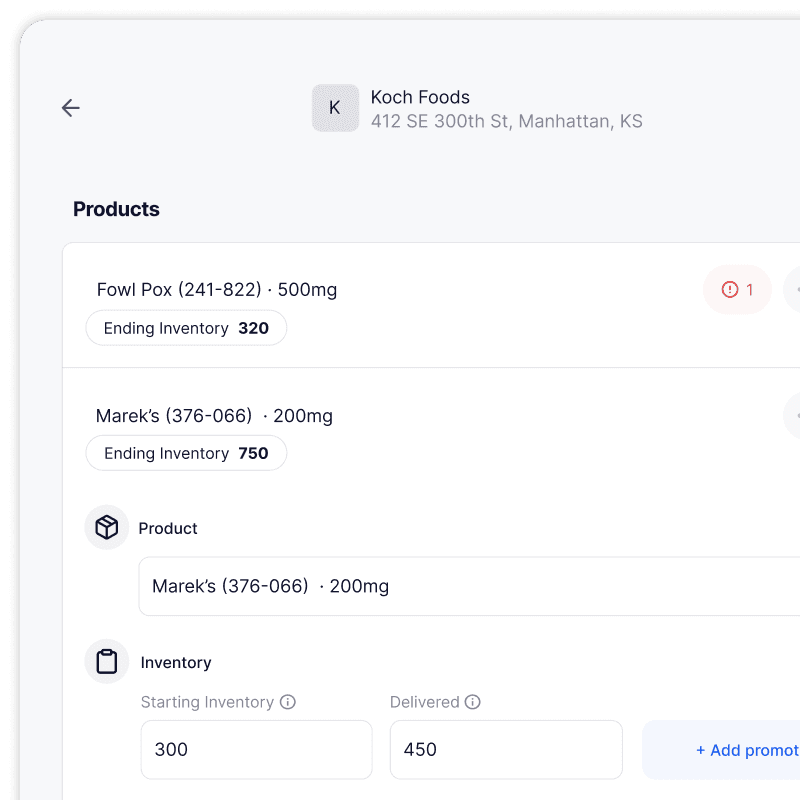The height and width of the screenshot is (800, 800).
Task: Click the Products section heading
Action: click(116, 209)
